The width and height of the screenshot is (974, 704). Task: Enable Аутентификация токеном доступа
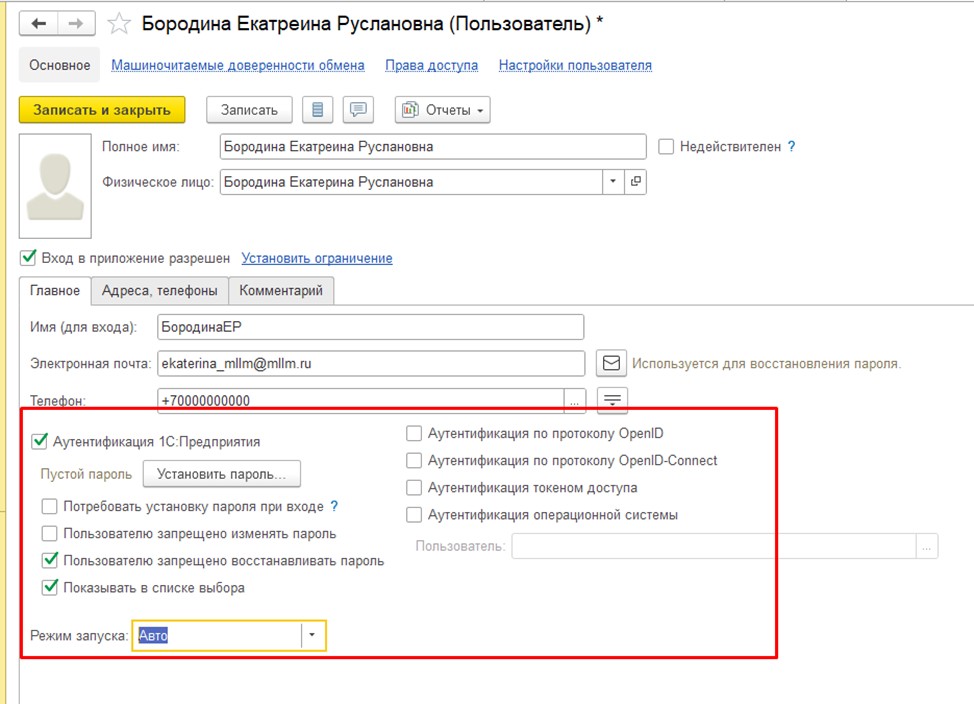click(x=414, y=488)
